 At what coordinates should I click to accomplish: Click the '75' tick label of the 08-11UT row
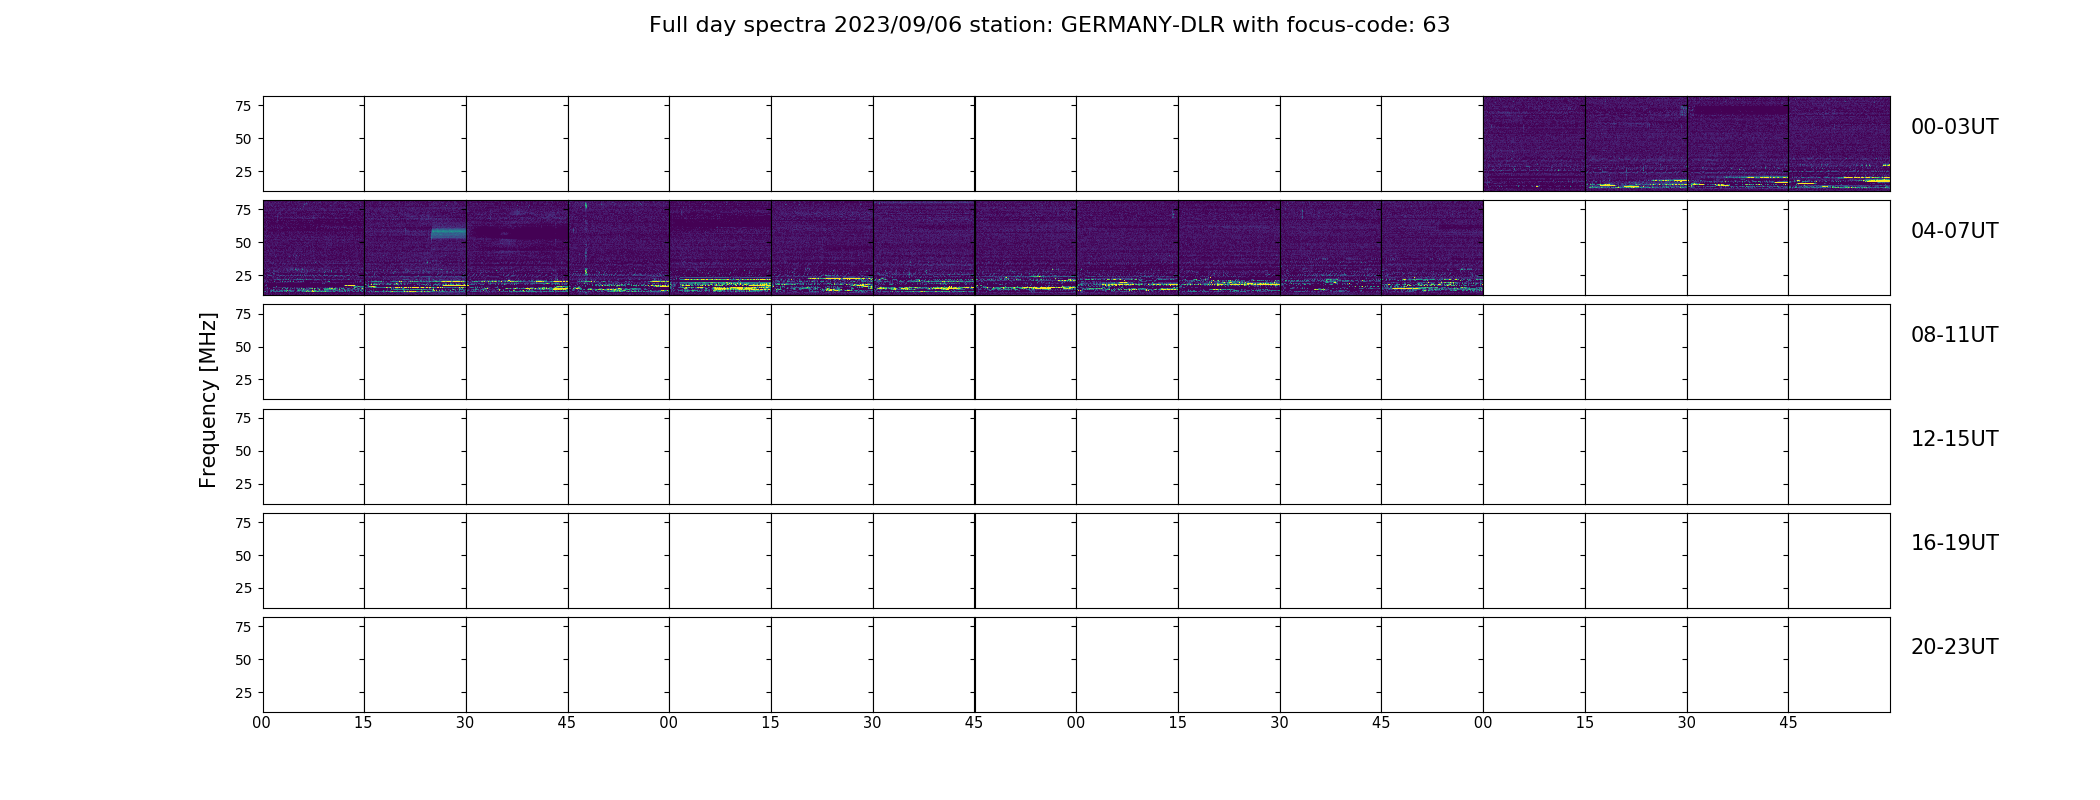pyautogui.click(x=243, y=314)
